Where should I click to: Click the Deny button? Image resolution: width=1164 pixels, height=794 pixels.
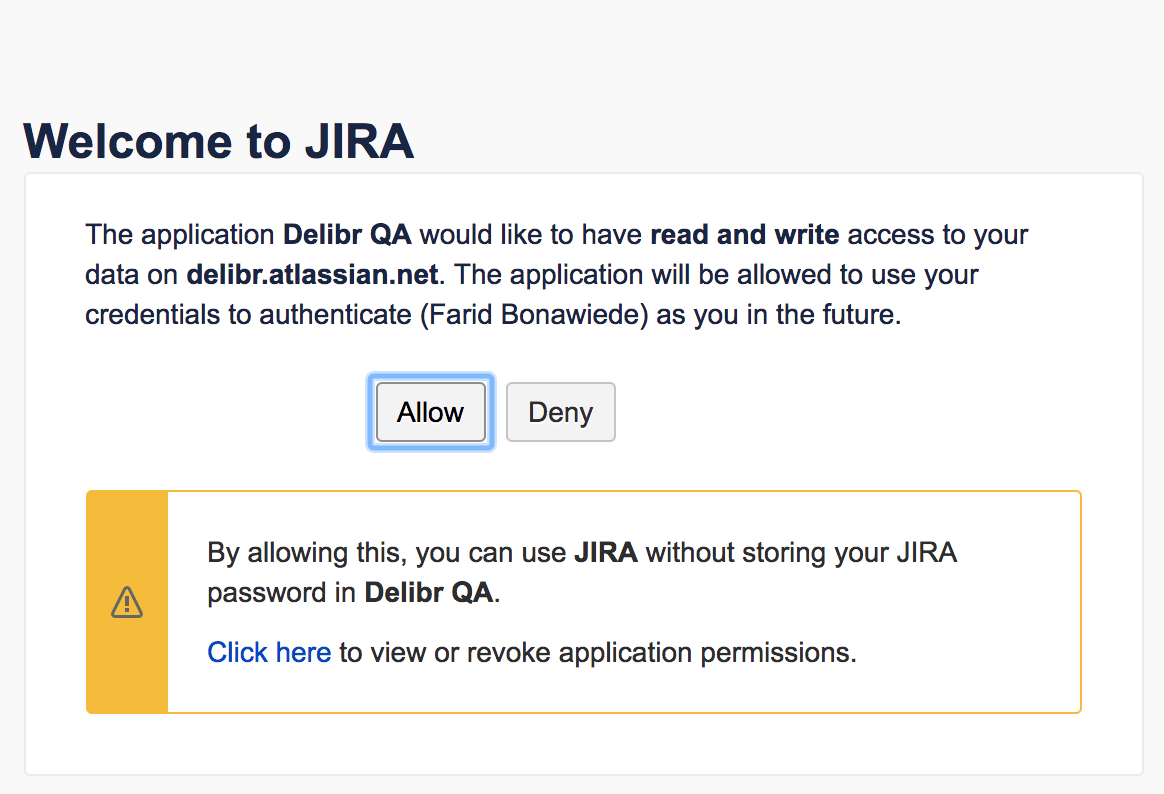tap(560, 412)
